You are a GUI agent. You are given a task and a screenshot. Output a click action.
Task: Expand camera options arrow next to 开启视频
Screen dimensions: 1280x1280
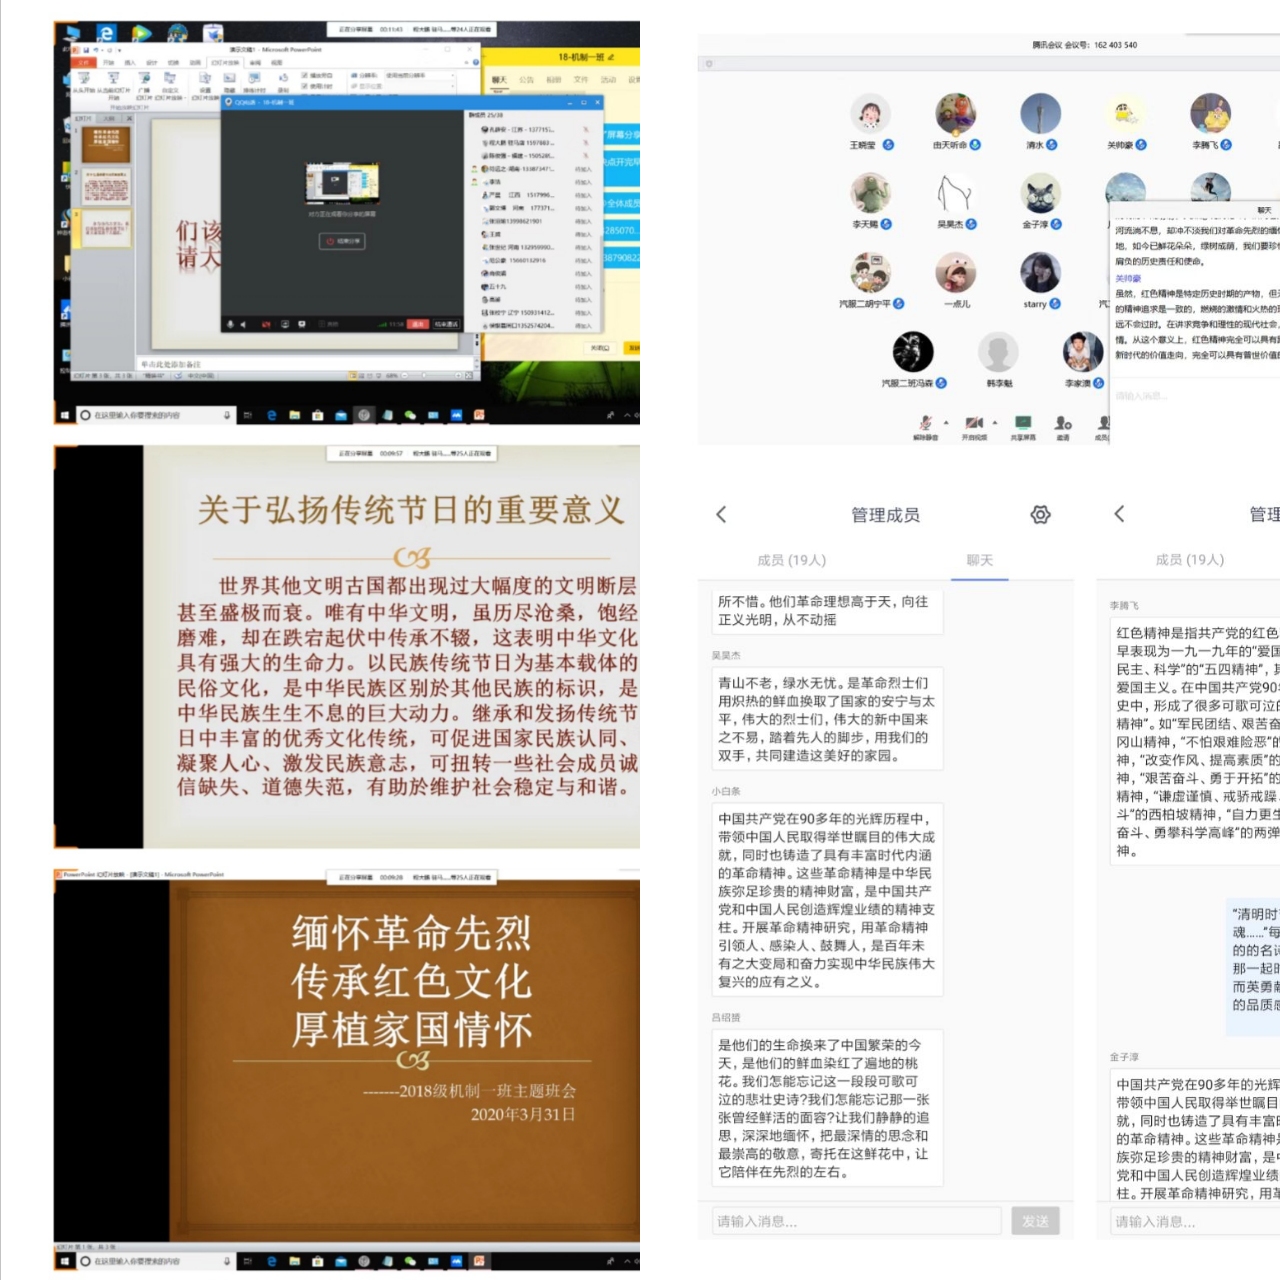tap(994, 420)
